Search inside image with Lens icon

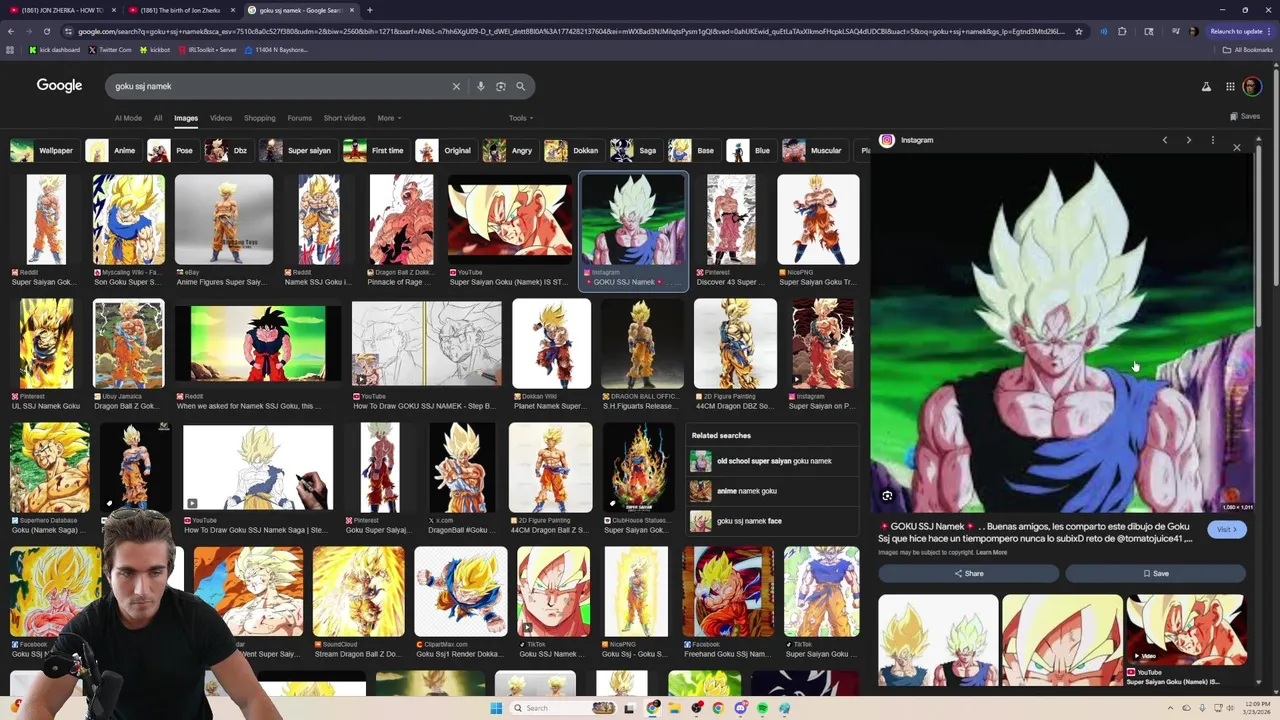pos(887,496)
